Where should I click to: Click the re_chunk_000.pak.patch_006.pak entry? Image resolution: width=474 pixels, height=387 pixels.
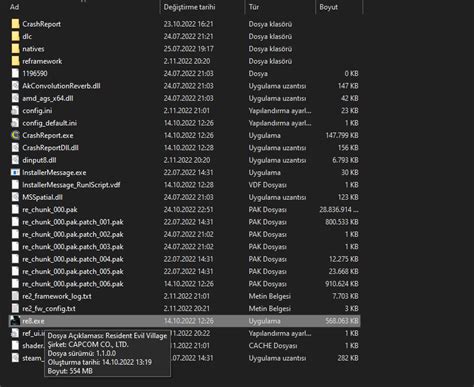(x=185, y=284)
